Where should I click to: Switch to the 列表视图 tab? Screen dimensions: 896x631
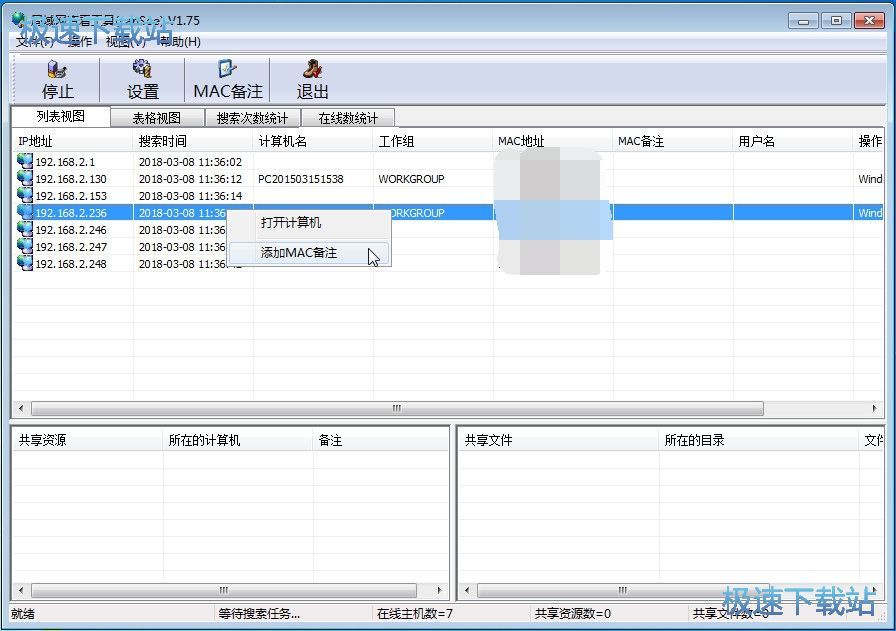pyautogui.click(x=61, y=116)
